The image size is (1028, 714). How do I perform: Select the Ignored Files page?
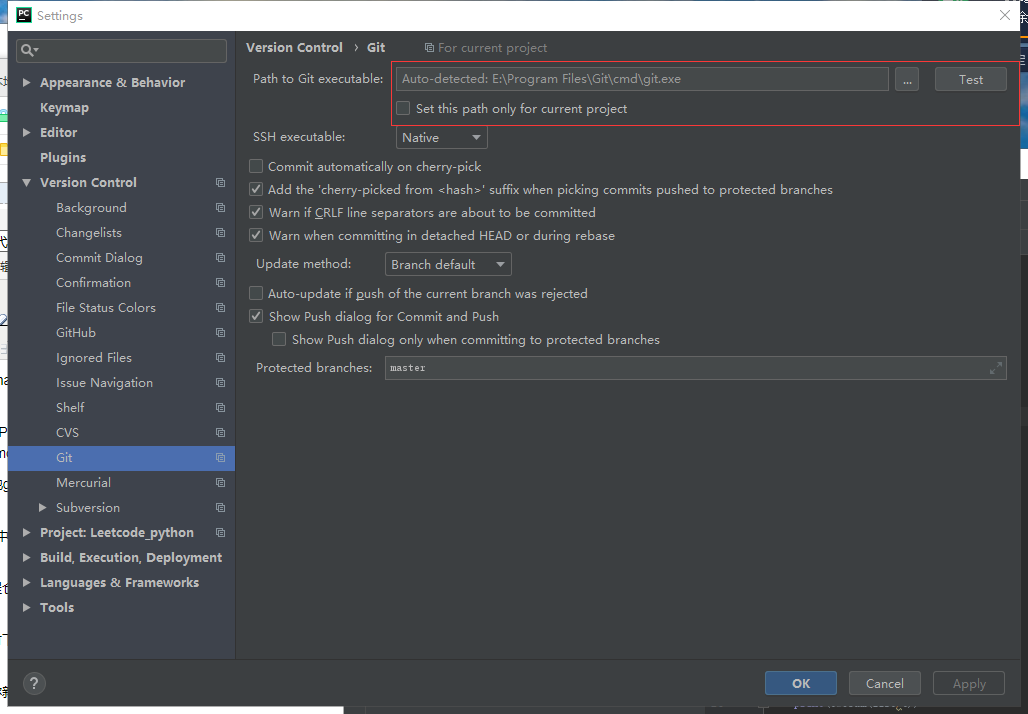click(94, 358)
